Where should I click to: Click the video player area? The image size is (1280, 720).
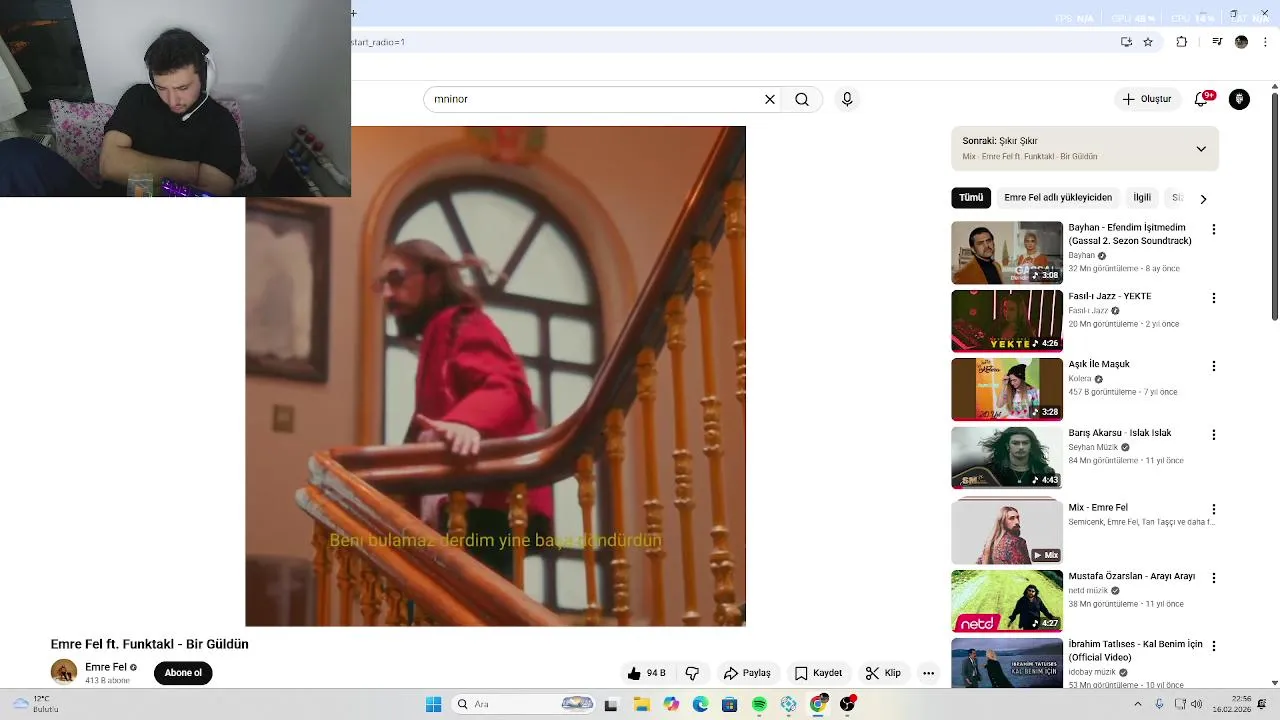495,376
